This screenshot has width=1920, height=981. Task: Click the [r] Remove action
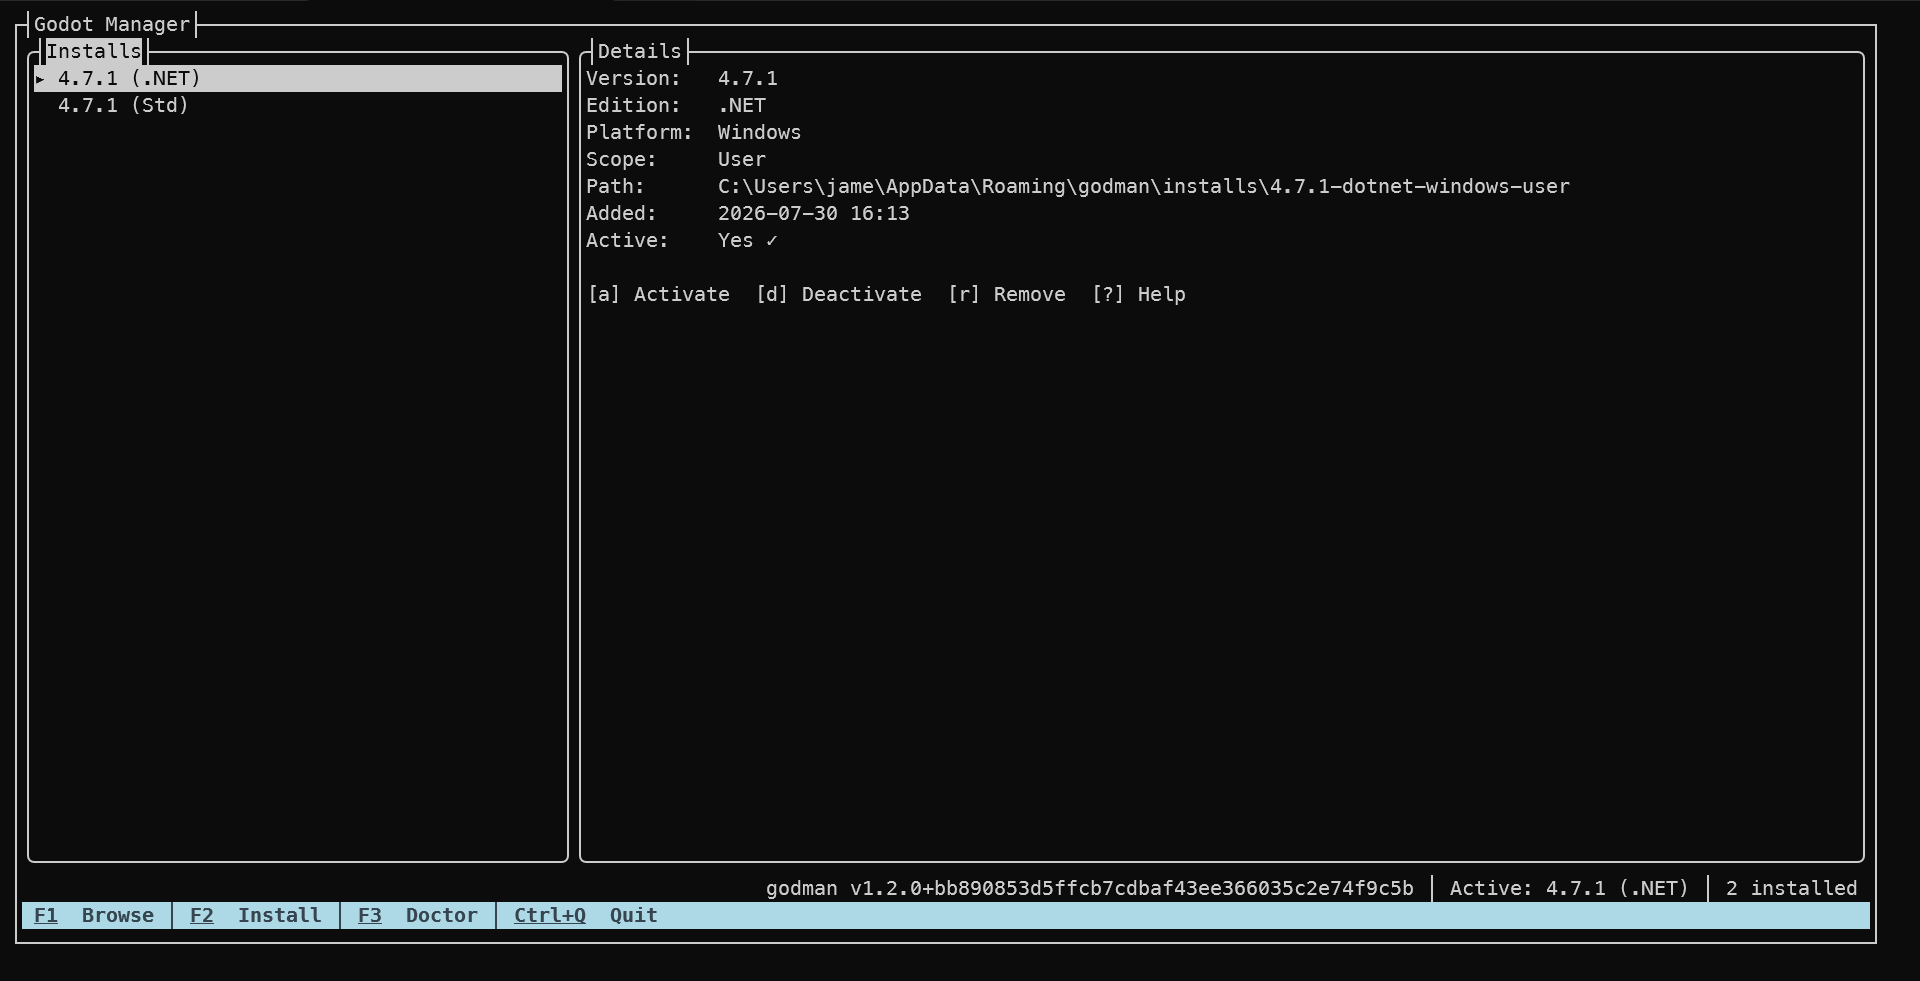[1007, 294]
